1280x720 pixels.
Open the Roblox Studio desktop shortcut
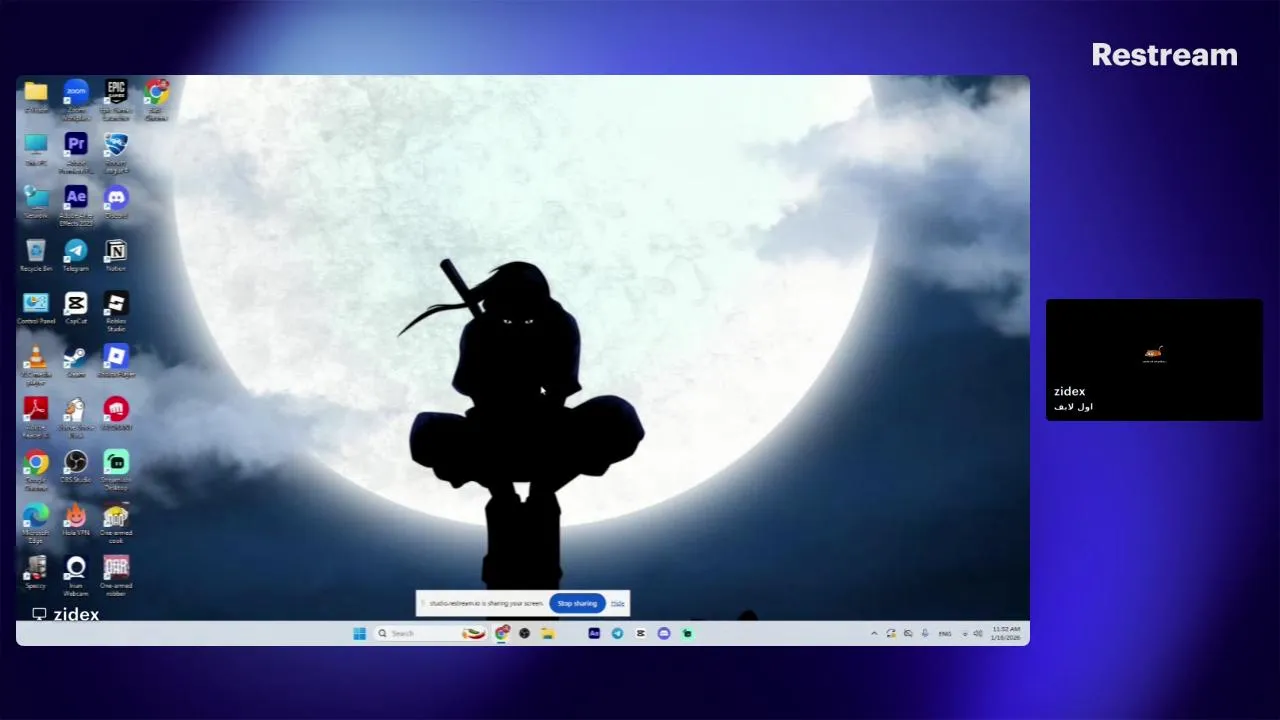pos(116,311)
